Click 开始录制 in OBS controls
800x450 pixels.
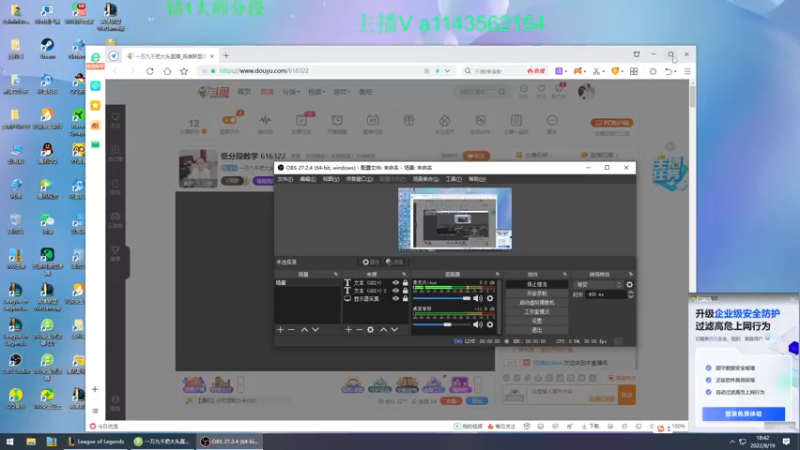pos(537,293)
